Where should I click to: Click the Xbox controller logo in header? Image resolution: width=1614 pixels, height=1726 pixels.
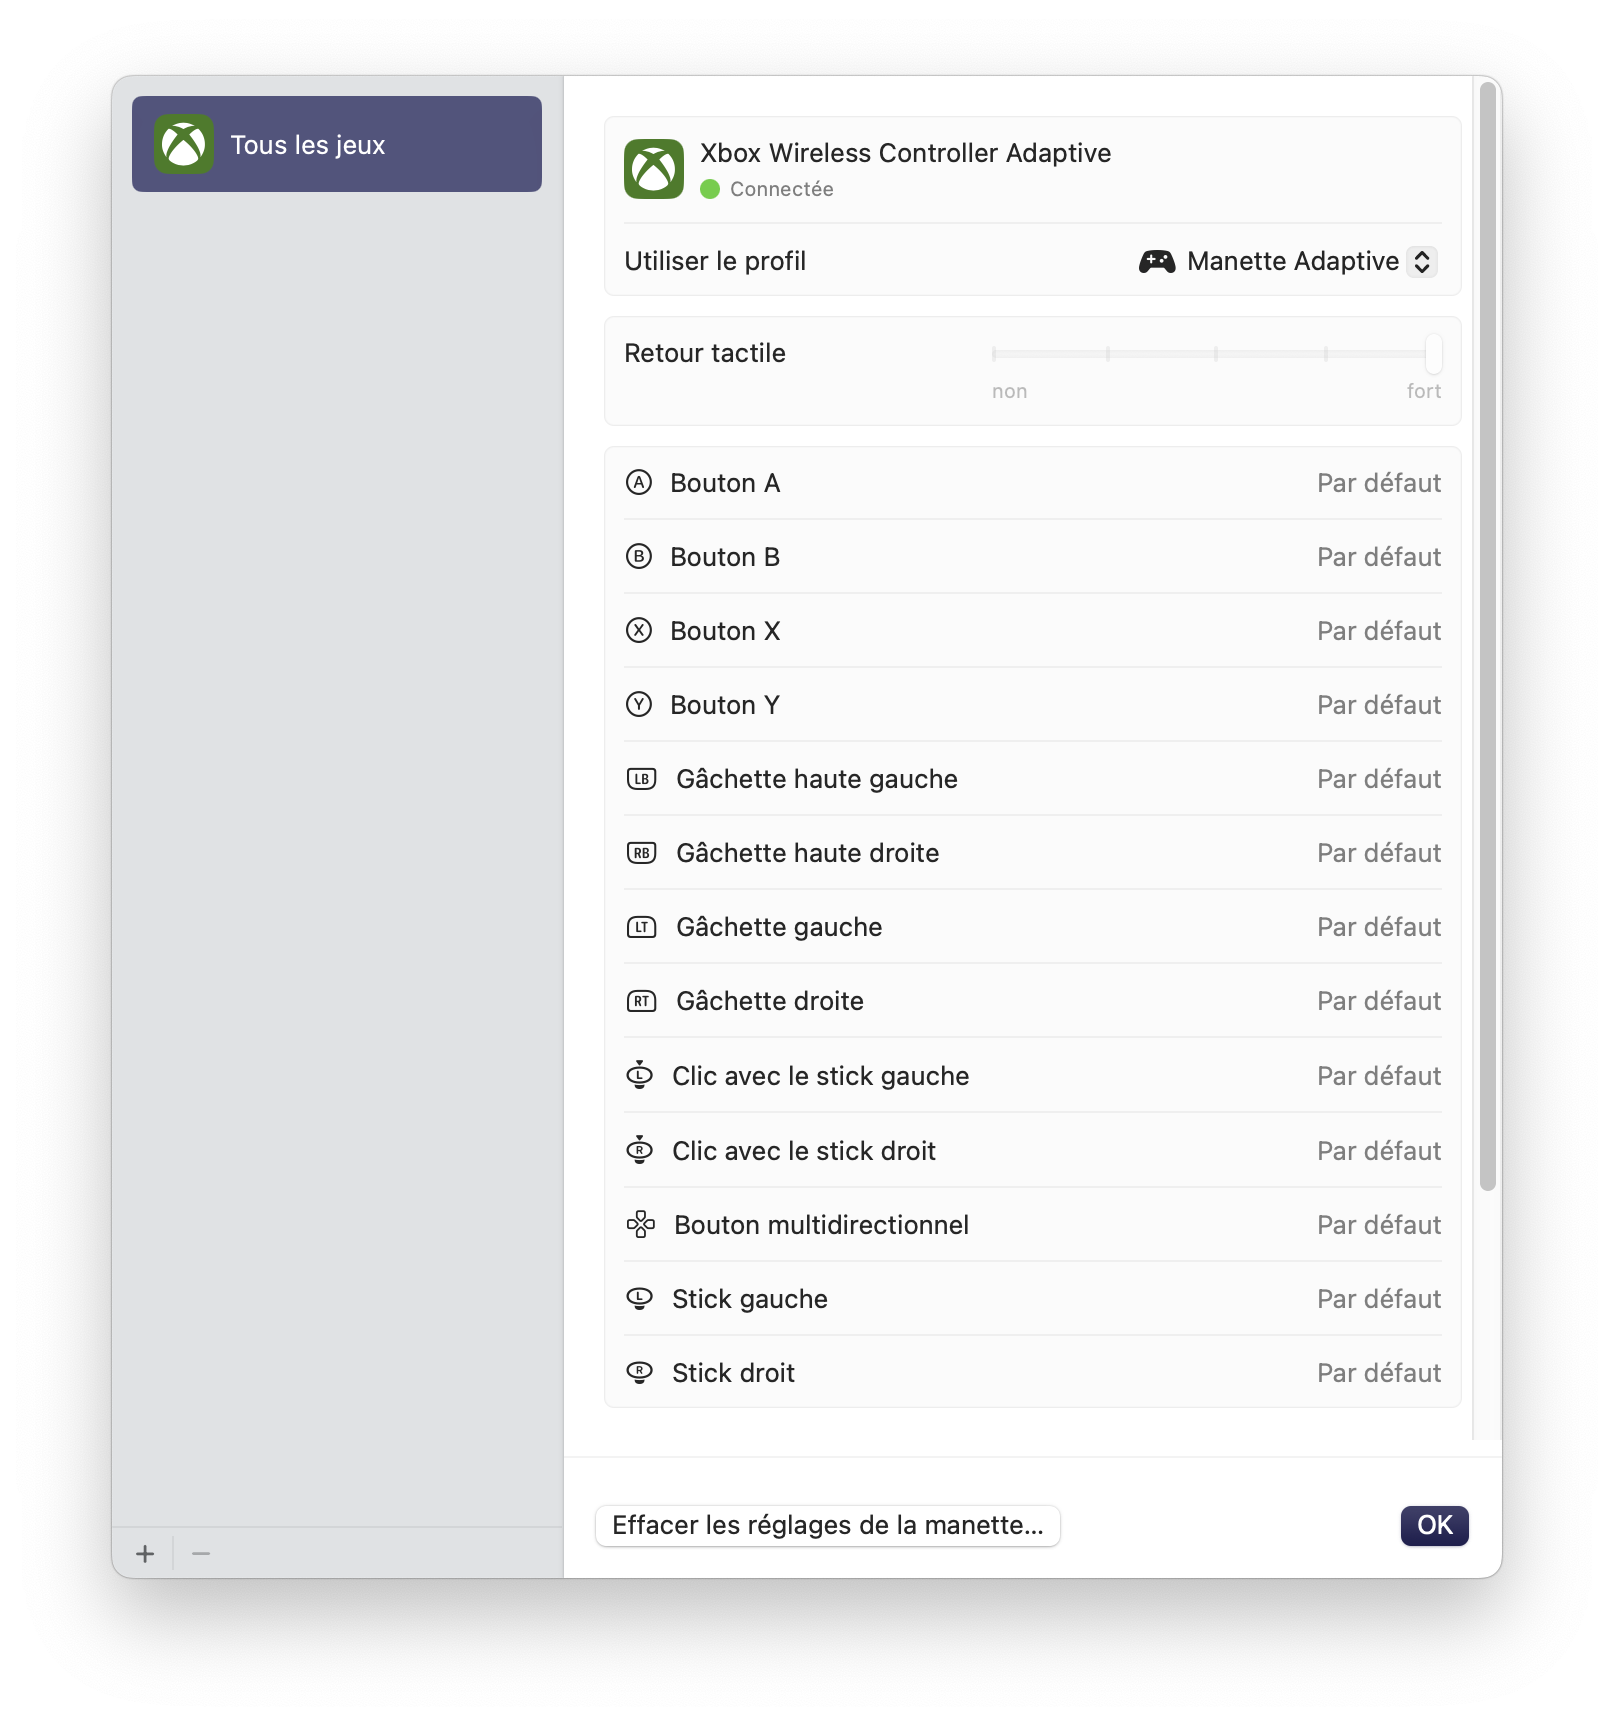(x=654, y=169)
